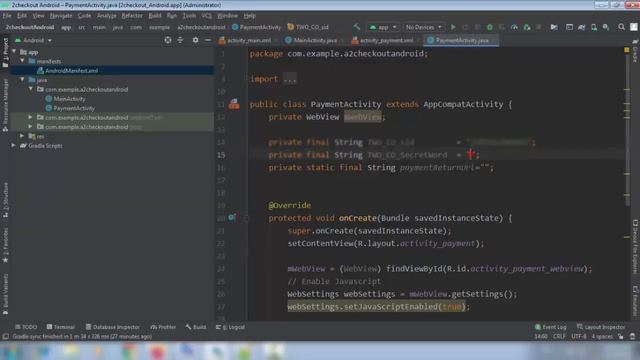Start debugging with the green bug icon
This screenshot has height=360, width=640.
coord(489,27)
